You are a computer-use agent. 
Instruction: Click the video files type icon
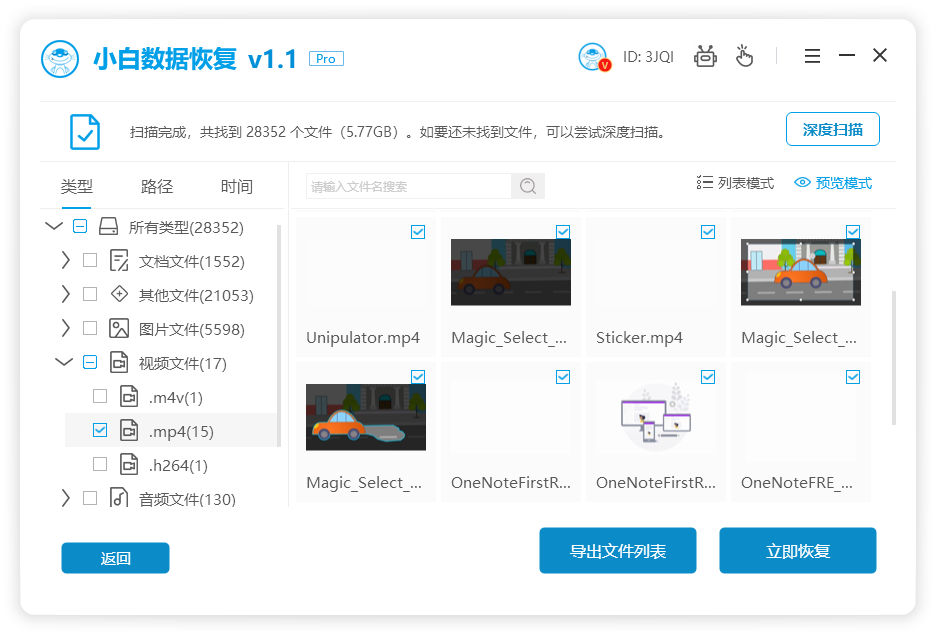(x=119, y=362)
